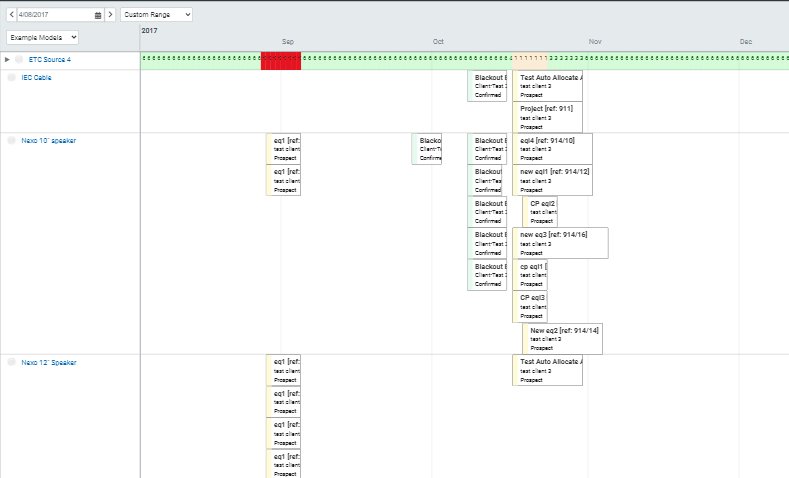Click the Nov month header
The height and width of the screenshot is (478, 789).
(x=595, y=42)
